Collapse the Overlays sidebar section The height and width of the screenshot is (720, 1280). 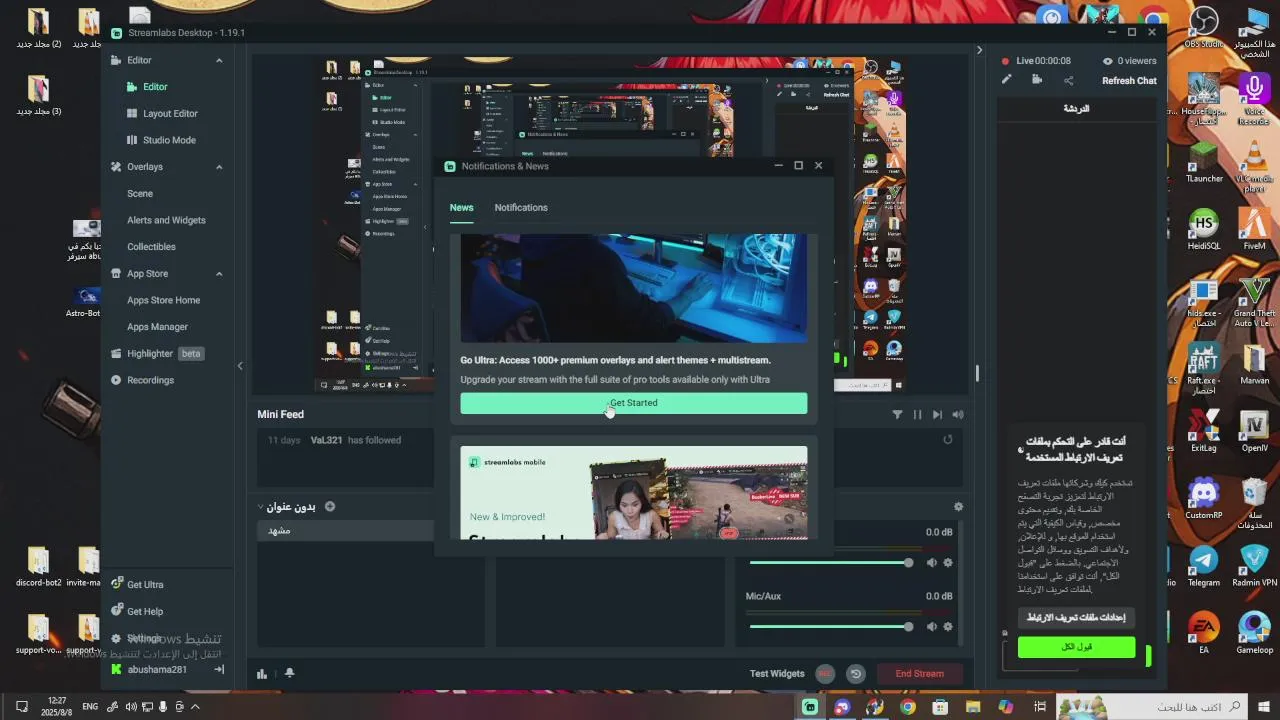click(219, 167)
